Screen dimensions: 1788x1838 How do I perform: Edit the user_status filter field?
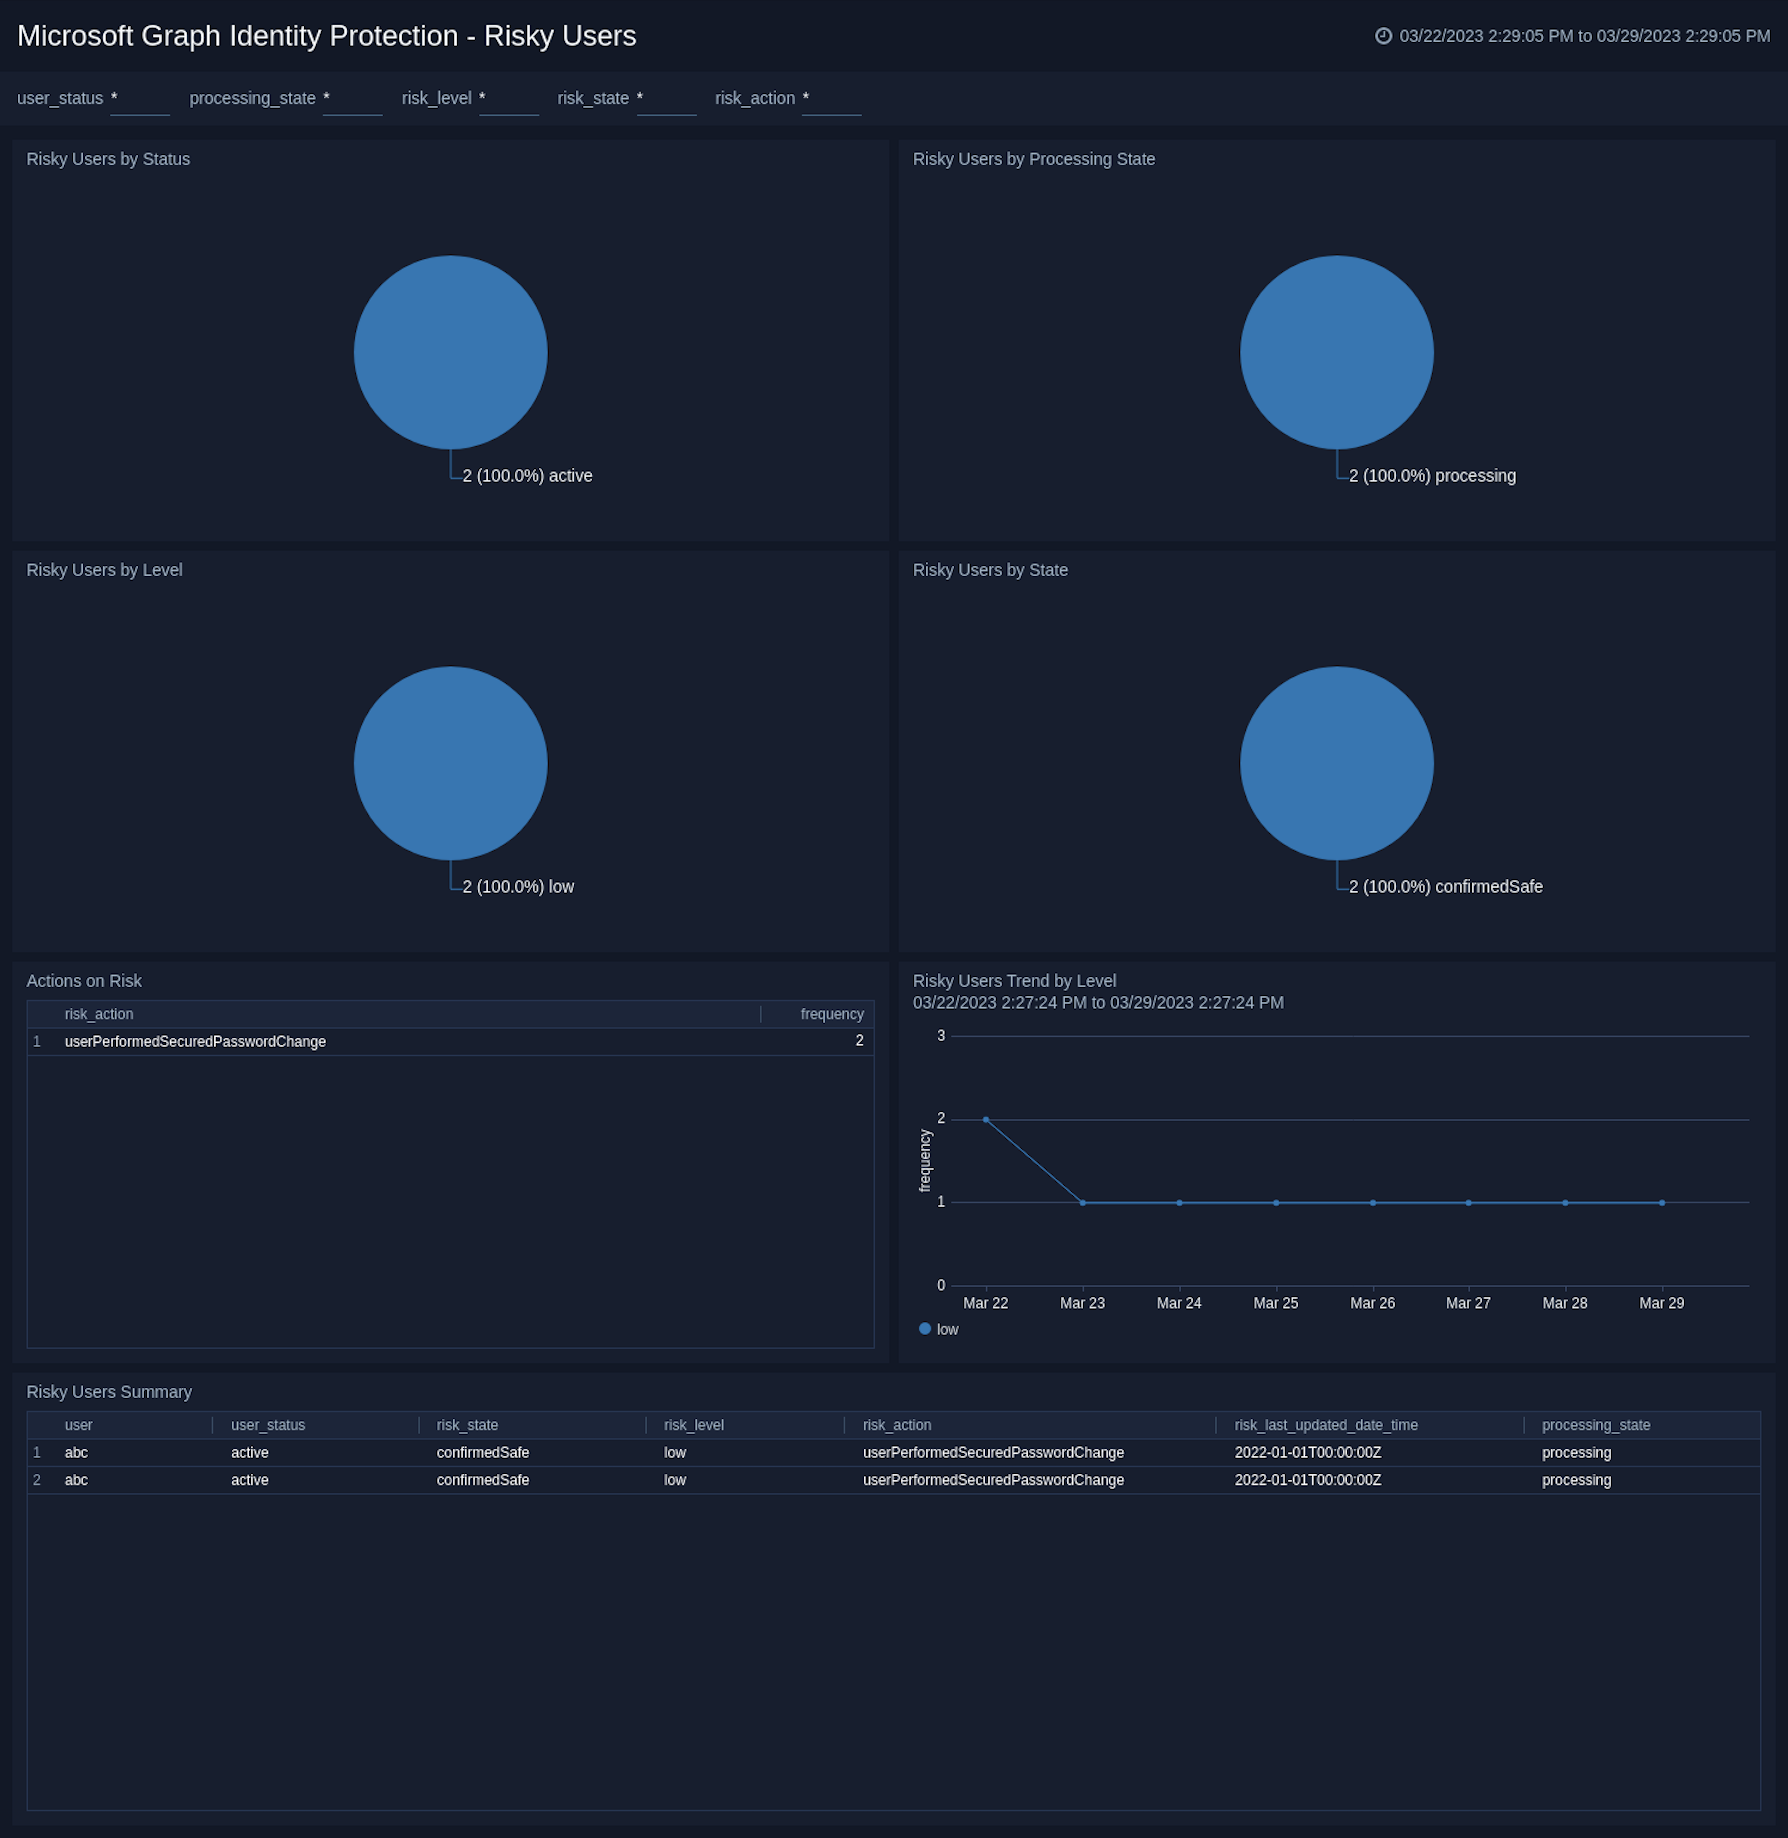[x=140, y=99]
